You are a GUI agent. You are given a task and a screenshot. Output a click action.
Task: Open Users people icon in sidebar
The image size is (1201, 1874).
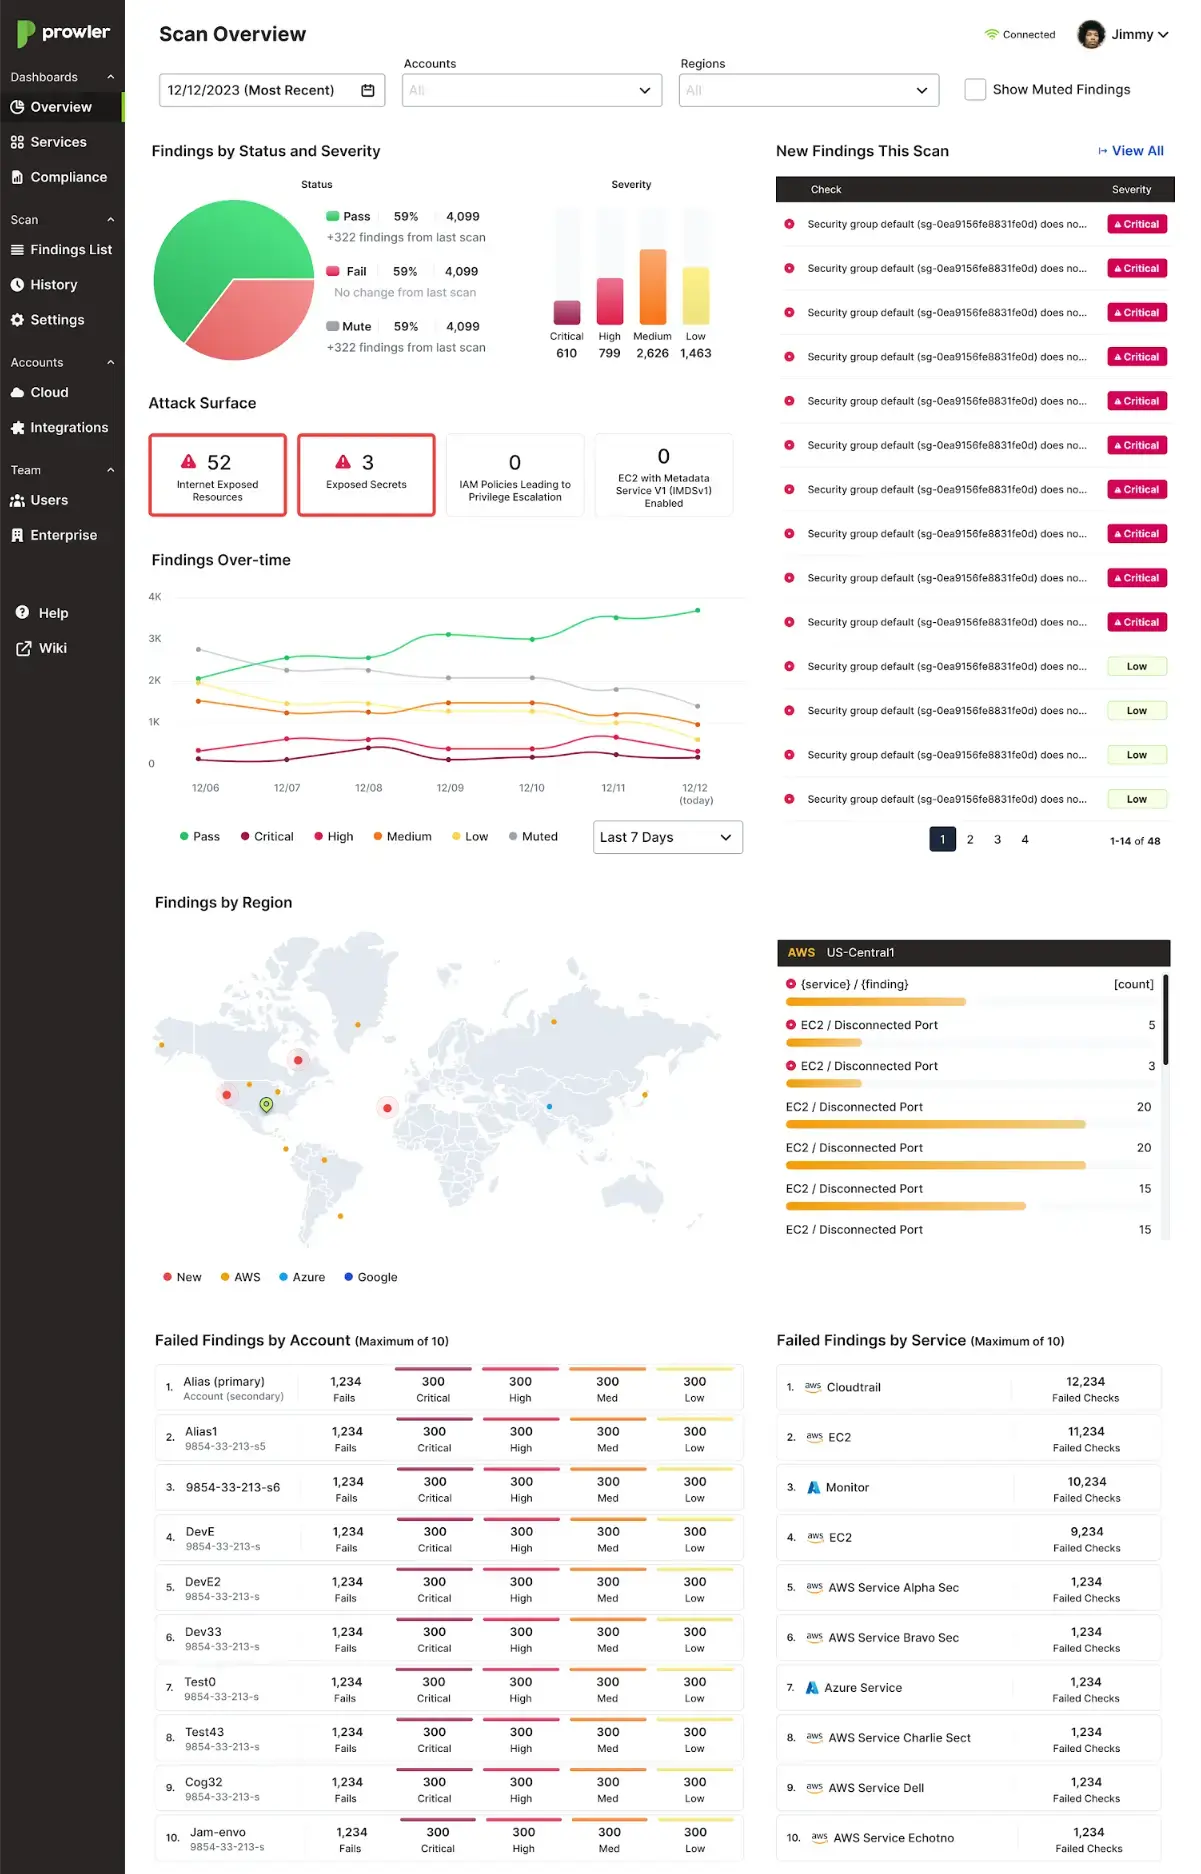(x=17, y=501)
